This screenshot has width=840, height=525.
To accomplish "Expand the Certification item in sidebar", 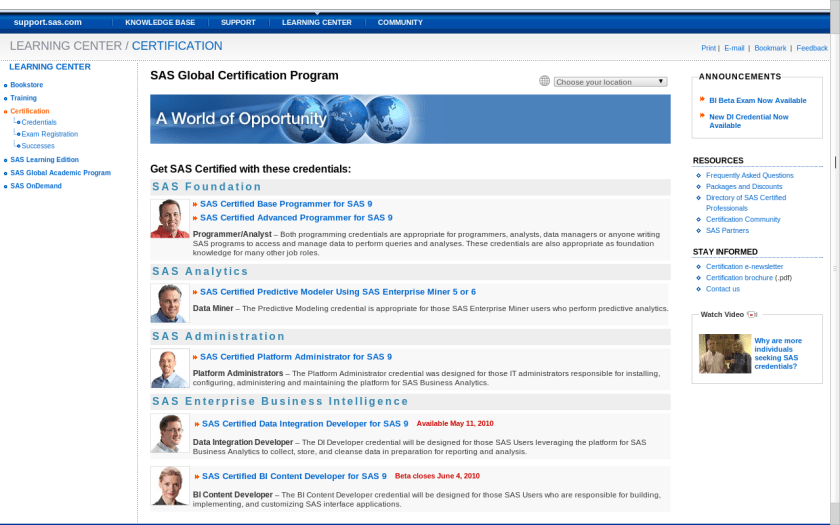I will pos(30,111).
